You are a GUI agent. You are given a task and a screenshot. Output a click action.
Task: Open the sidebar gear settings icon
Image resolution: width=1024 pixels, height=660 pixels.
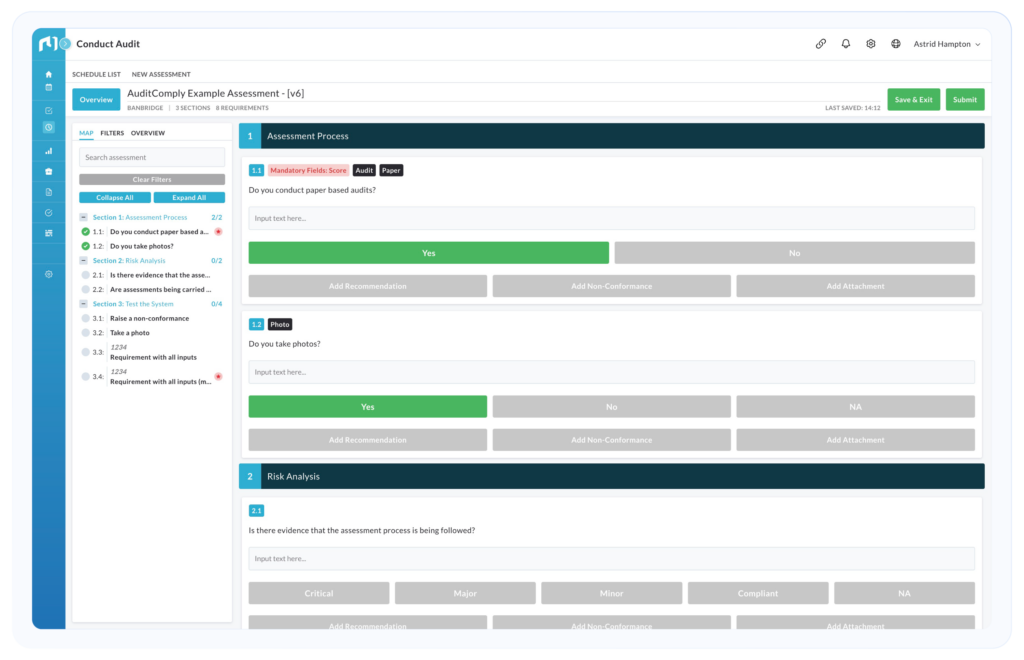tap(48, 274)
